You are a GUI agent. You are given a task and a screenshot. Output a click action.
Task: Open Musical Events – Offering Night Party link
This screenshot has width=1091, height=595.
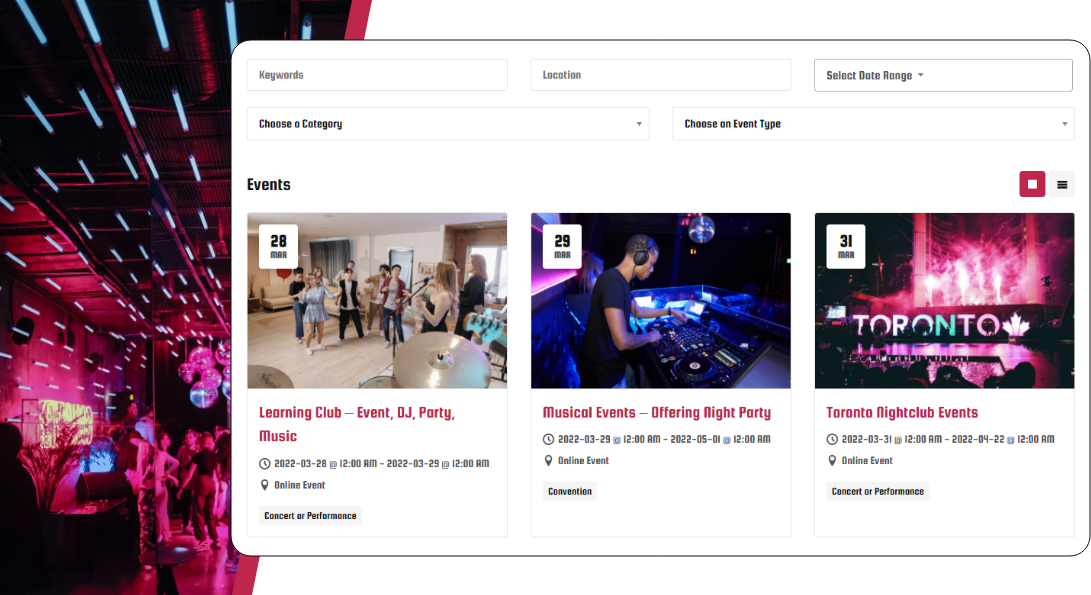(657, 413)
